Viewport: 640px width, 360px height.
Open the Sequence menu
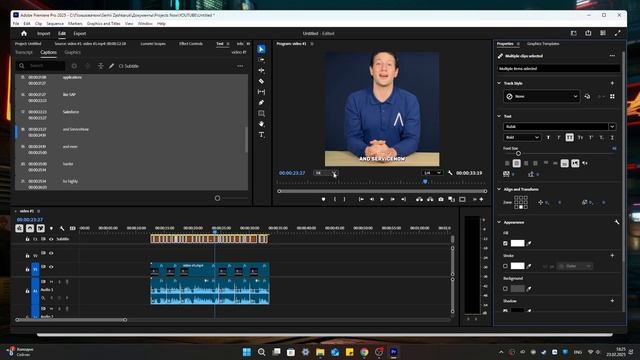pos(55,24)
